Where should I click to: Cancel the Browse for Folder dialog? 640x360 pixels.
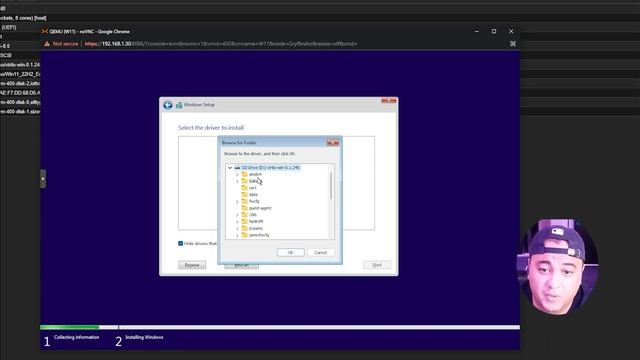(x=321, y=253)
